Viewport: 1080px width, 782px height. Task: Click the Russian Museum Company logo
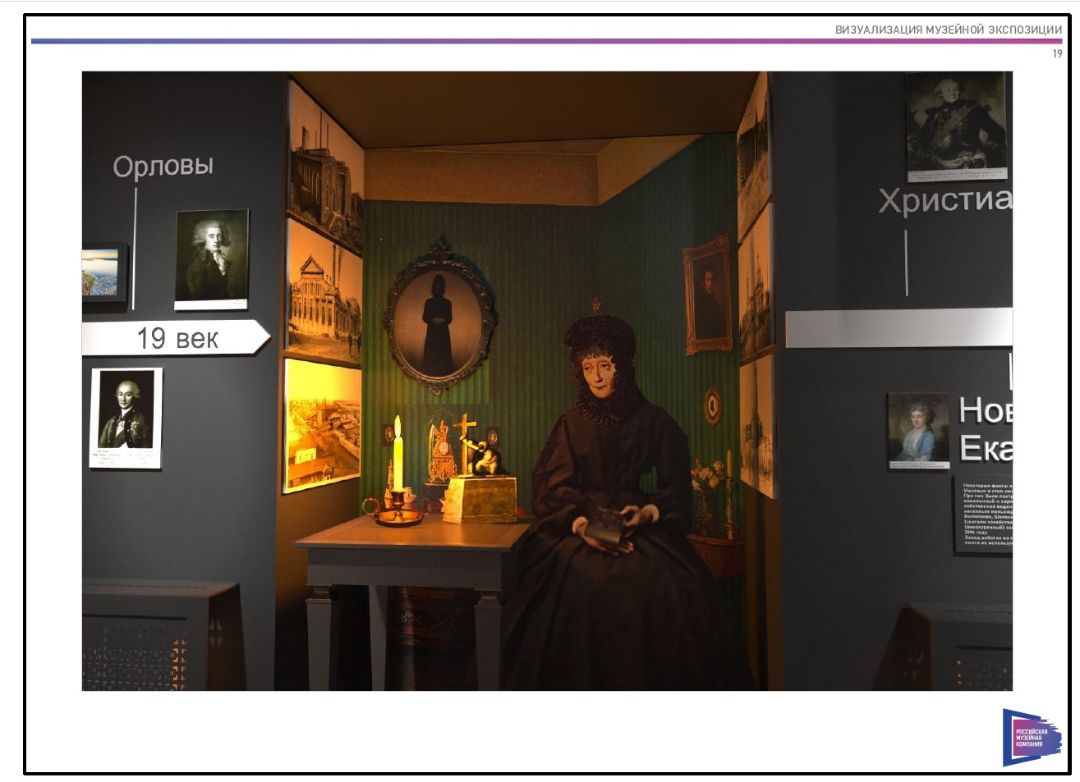pos(1031,737)
